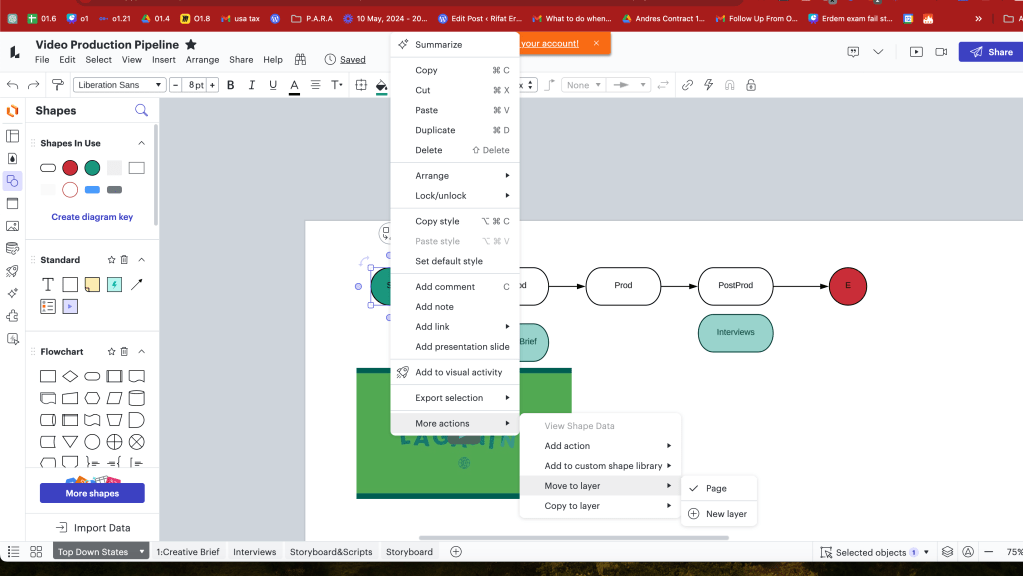Expand Add to custom shape library

[600, 466]
